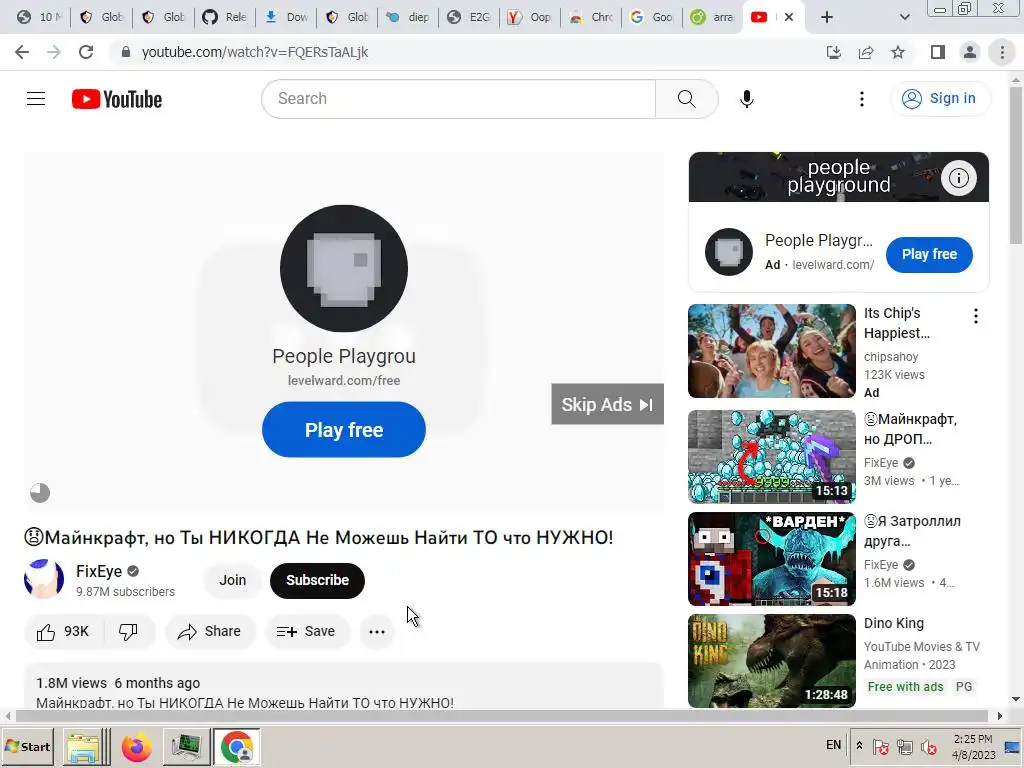Expand Chrome tab search dropdown
1024x768 pixels.
(x=904, y=17)
